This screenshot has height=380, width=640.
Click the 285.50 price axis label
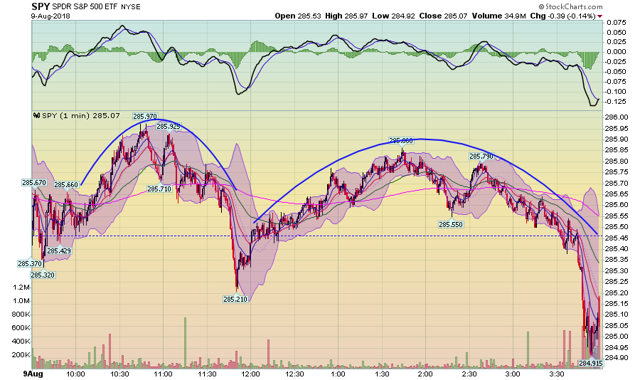click(x=617, y=227)
